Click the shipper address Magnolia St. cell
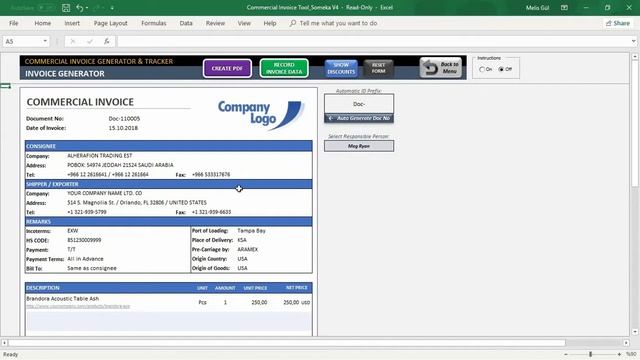Viewport: 640px width, 360px height. pyautogui.click(x=137, y=203)
